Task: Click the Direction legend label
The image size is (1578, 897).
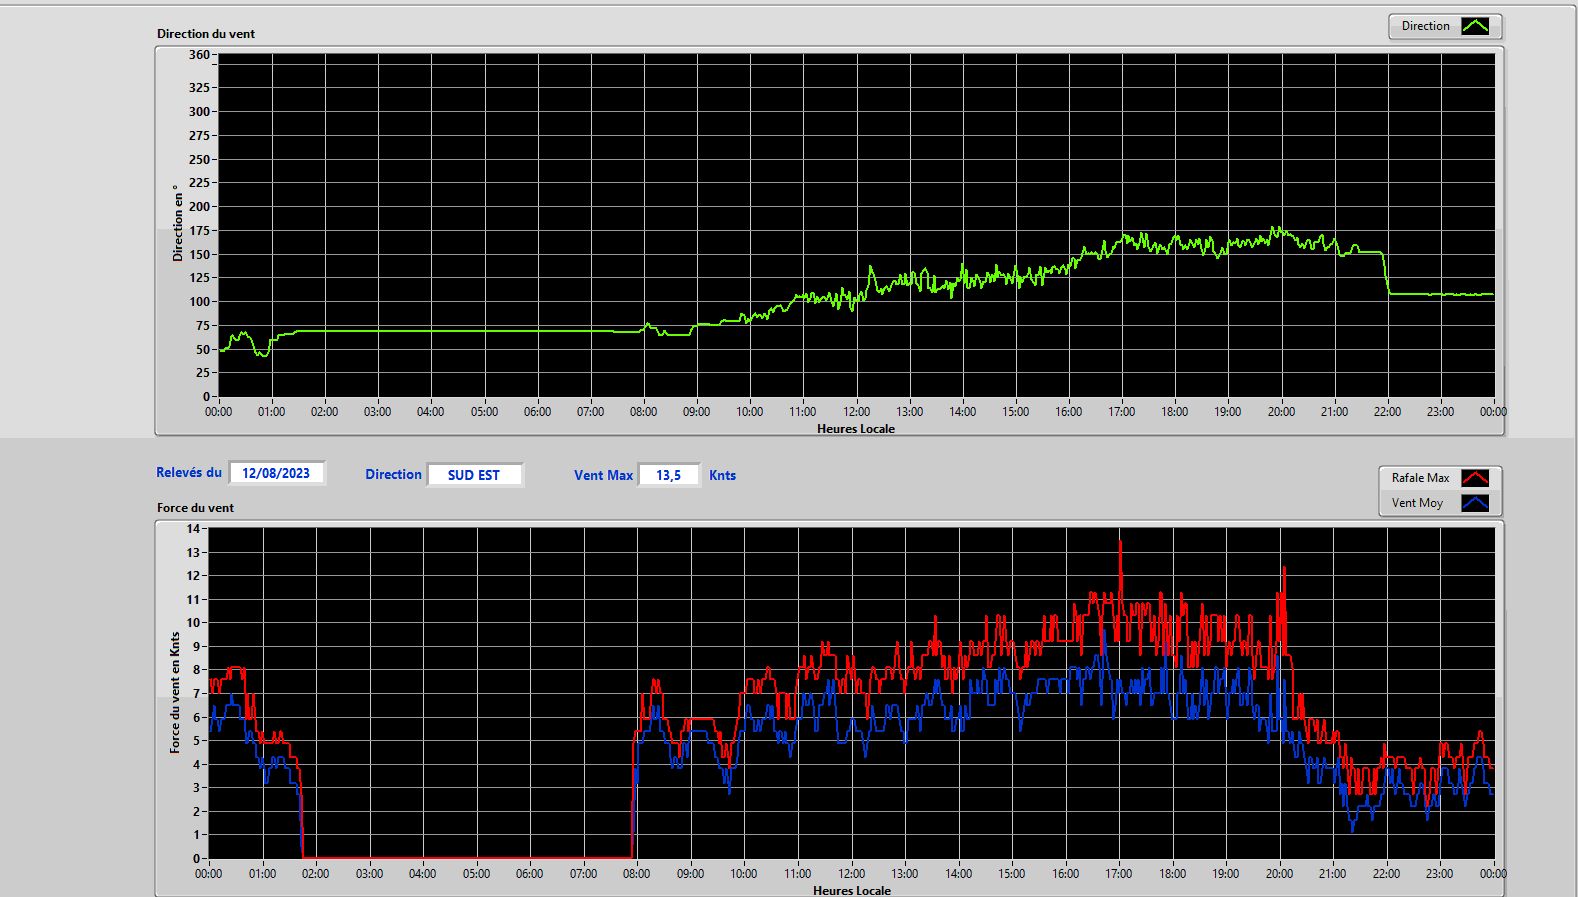Action: click(1425, 26)
